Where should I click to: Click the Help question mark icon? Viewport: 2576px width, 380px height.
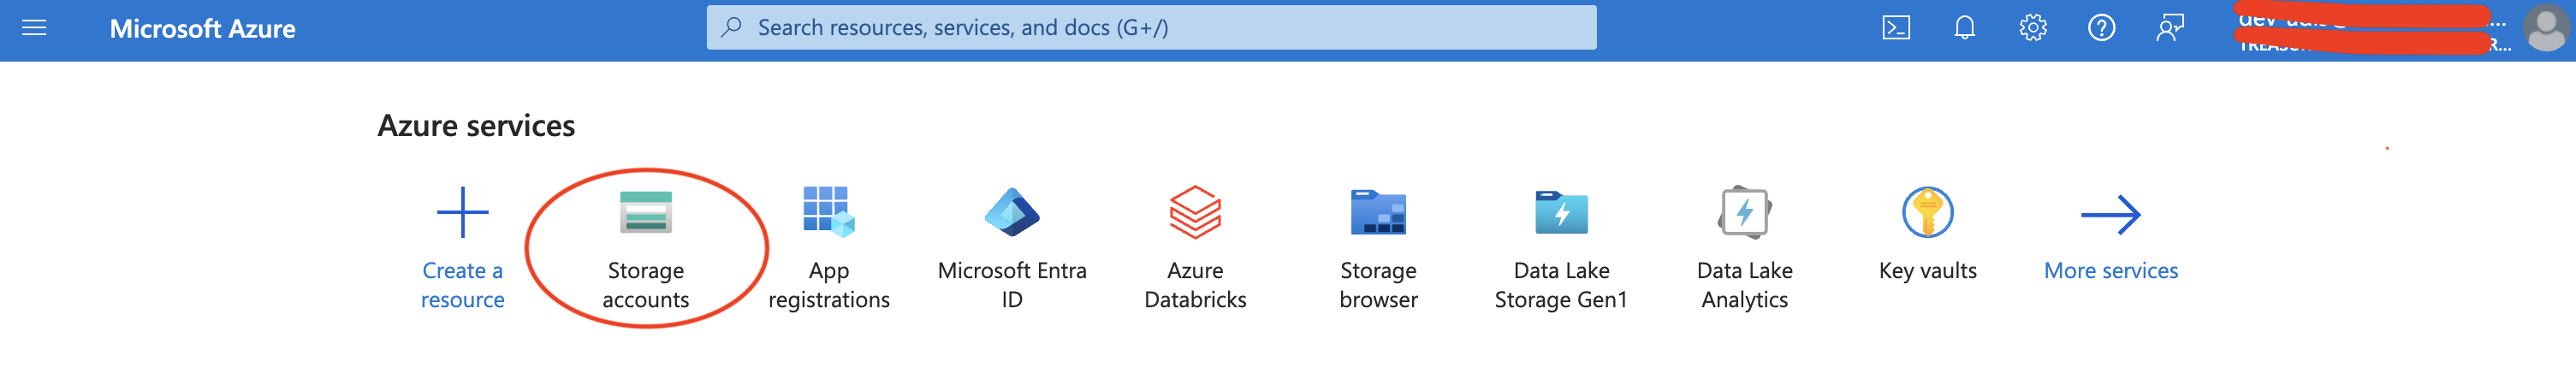(x=2101, y=28)
